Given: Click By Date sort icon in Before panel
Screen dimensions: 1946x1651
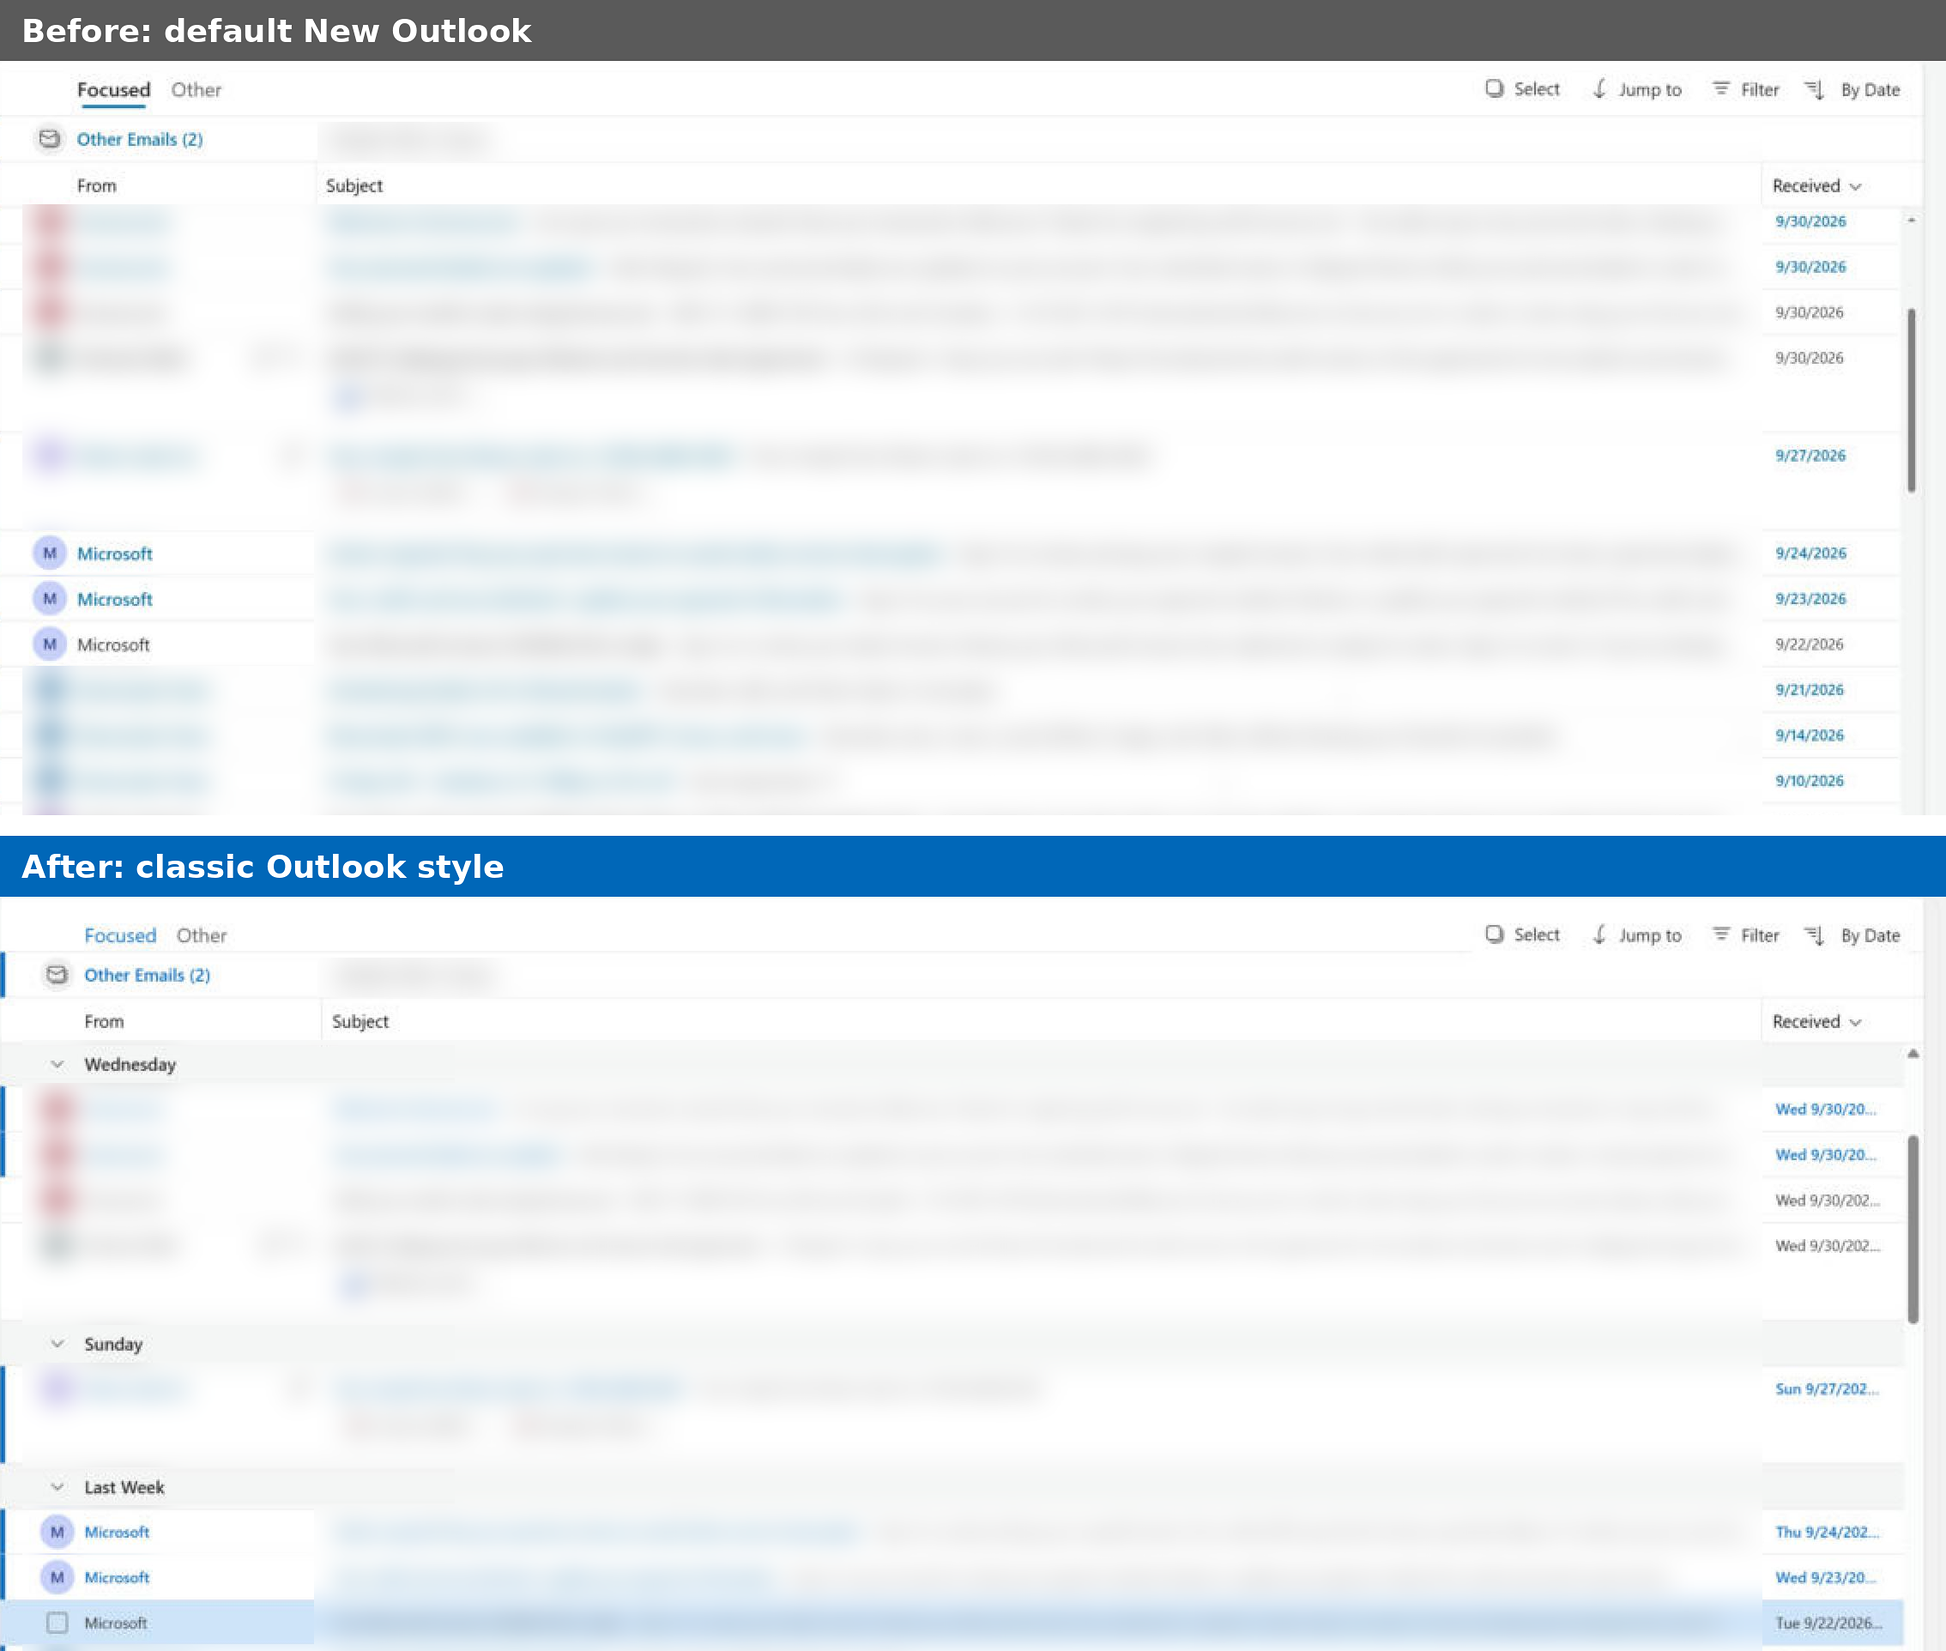Looking at the screenshot, I should point(1815,90).
